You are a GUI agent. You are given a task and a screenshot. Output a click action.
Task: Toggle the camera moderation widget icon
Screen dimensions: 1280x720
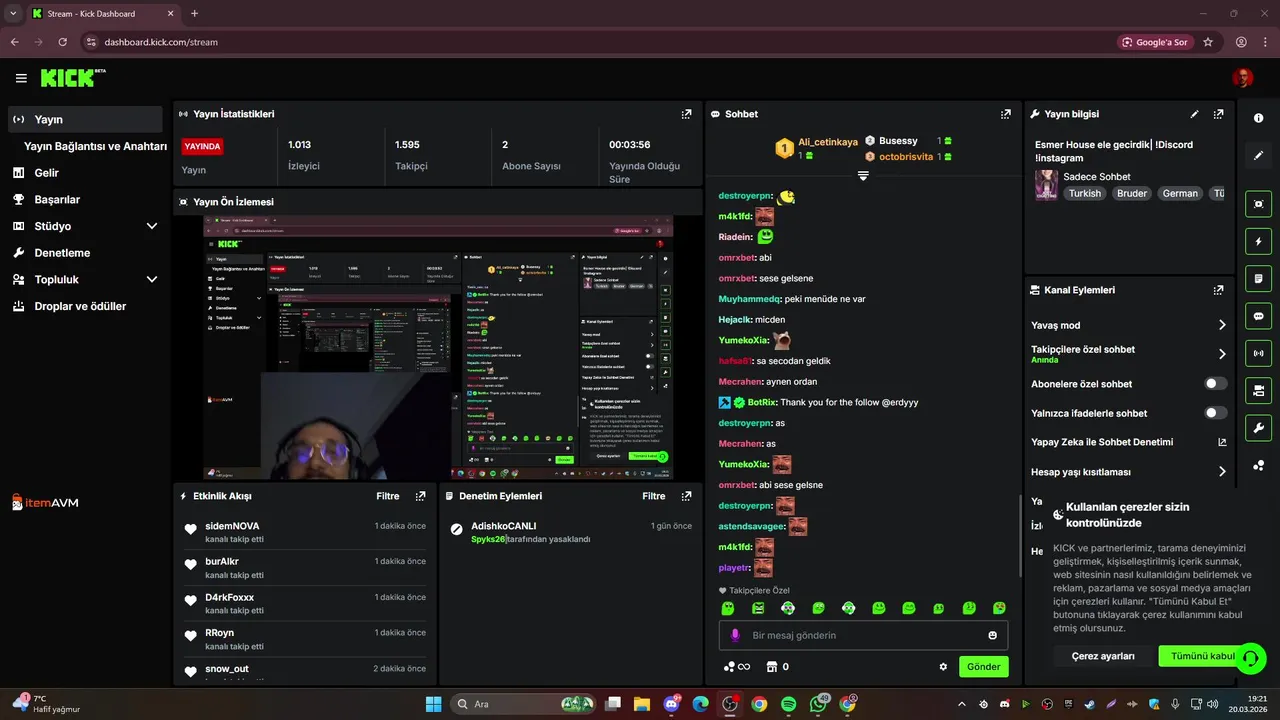(x=1258, y=390)
